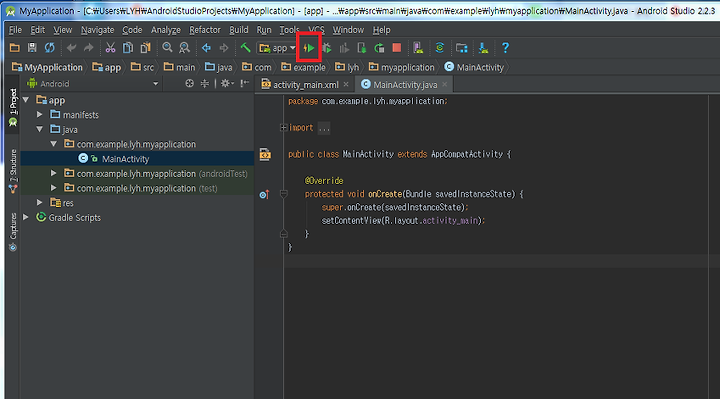This screenshot has width=720, height=399.
Task: Click Scroll from Source target icon
Action: [189, 84]
